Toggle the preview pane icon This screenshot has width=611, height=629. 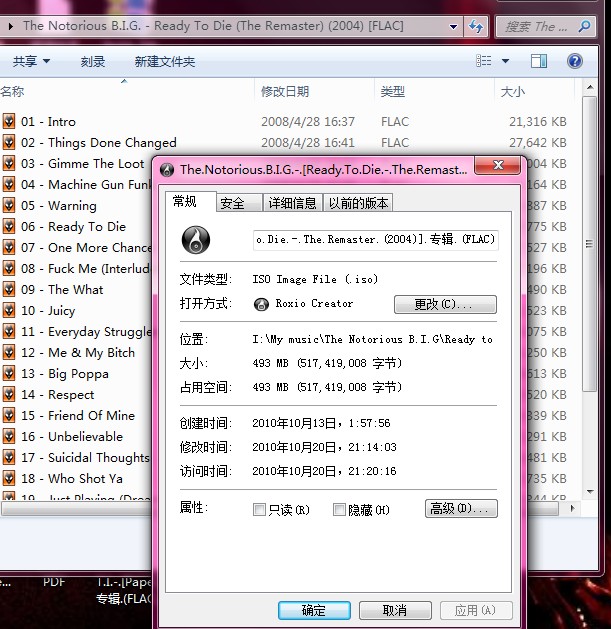tap(539, 61)
